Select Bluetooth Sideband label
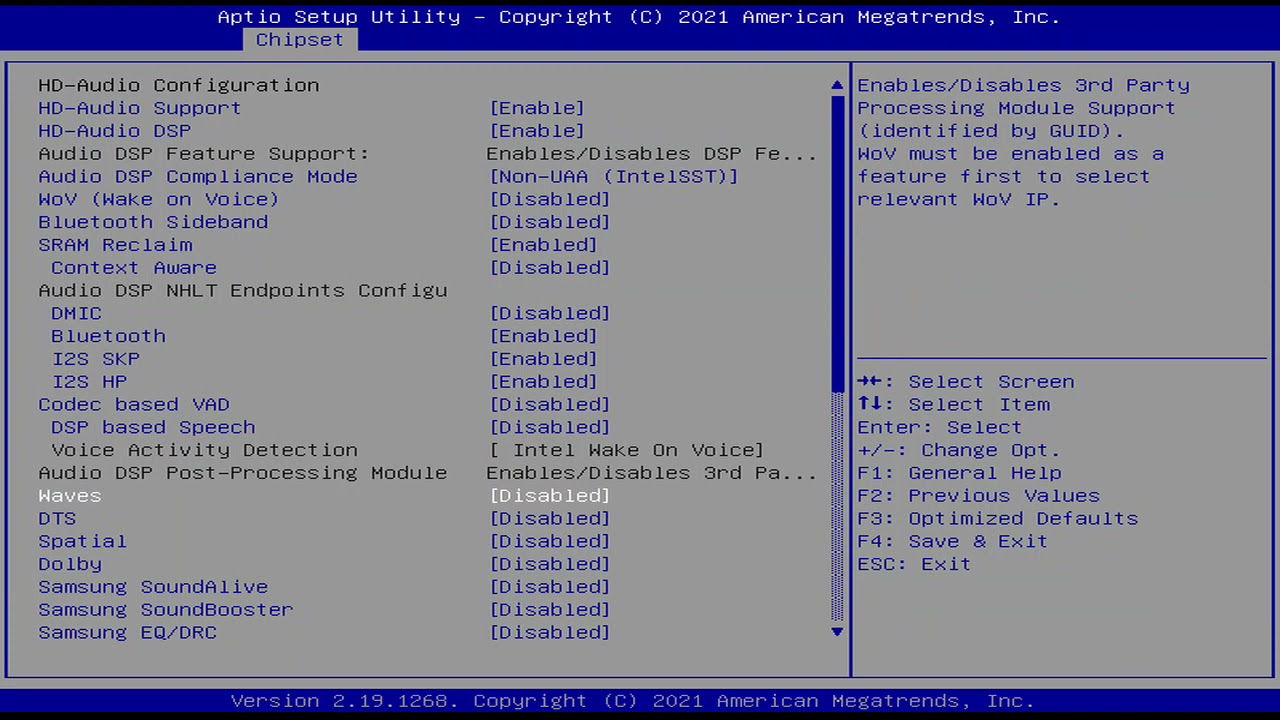Screen dimensions: 1280x720 pyautogui.click(x=153, y=222)
